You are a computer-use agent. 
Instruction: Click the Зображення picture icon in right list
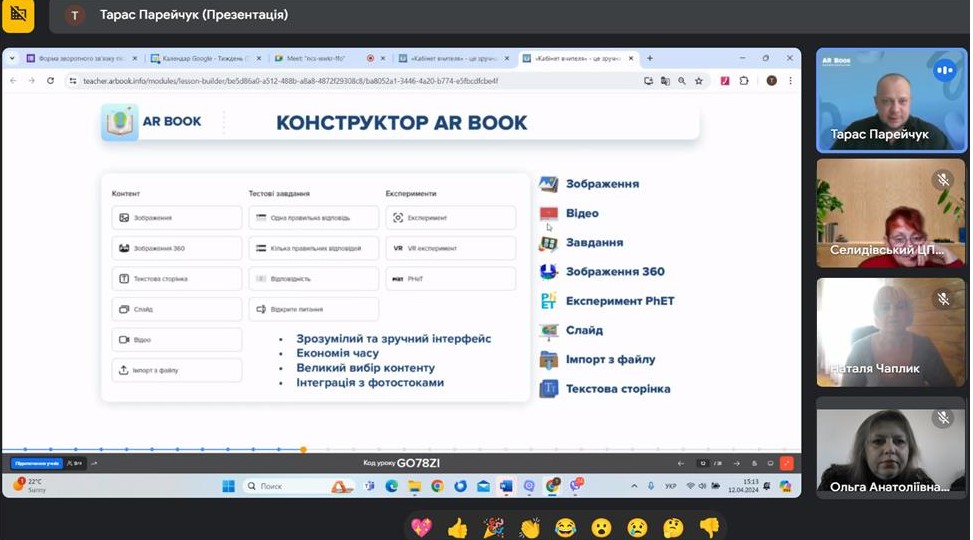click(x=549, y=184)
